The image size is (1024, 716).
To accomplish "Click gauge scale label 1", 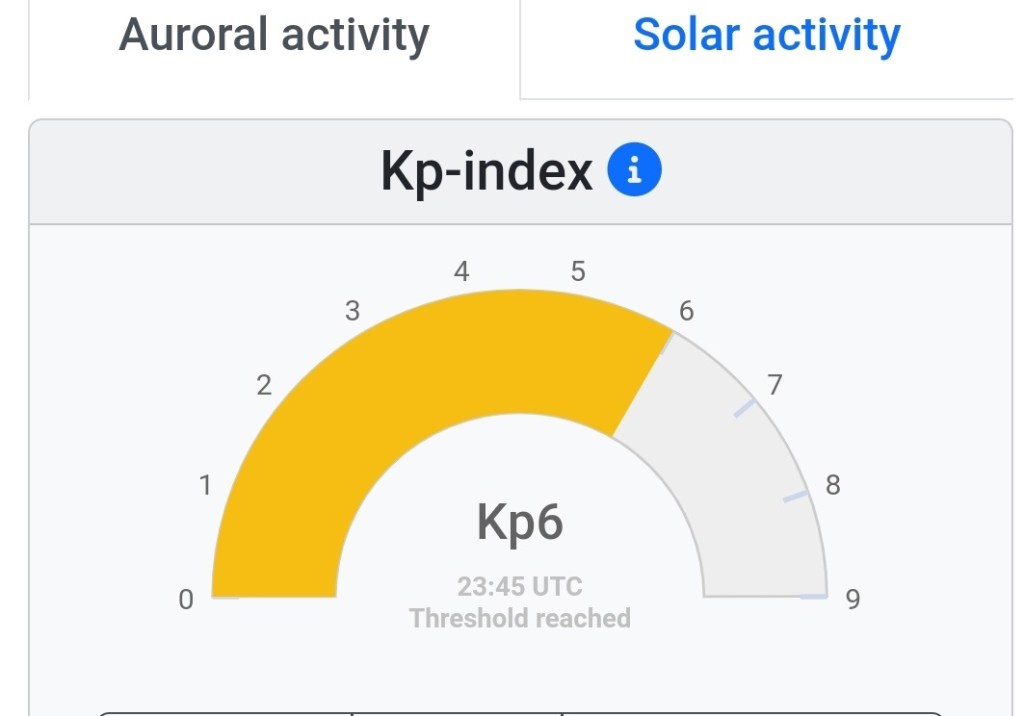I will (206, 486).
